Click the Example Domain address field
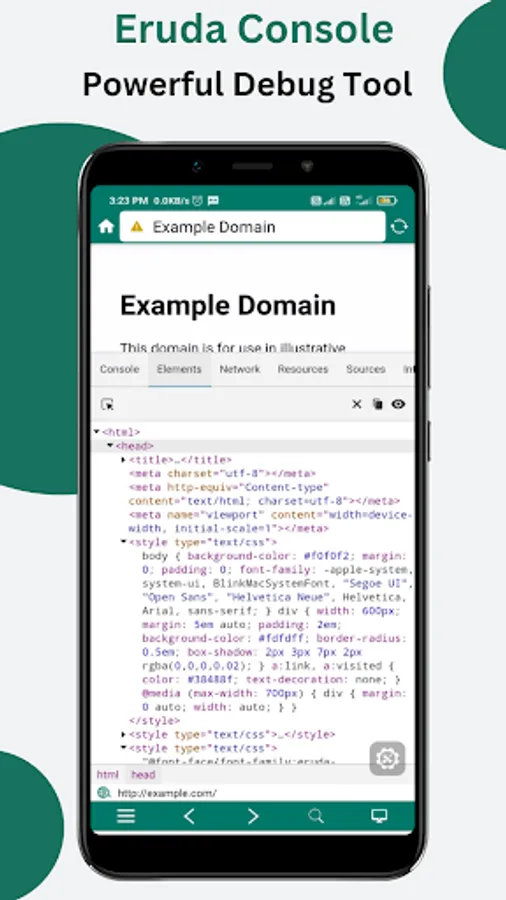This screenshot has width=506, height=900. pos(252,227)
